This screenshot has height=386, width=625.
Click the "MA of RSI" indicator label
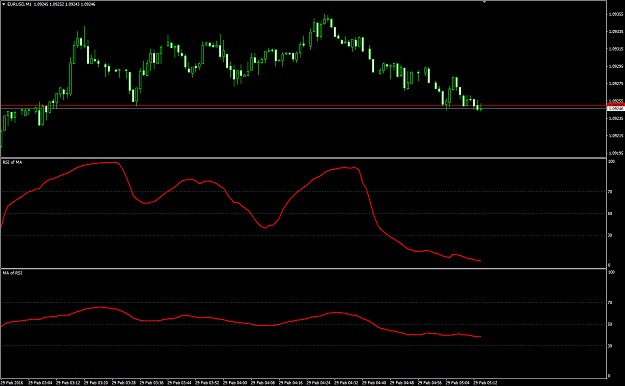(x=12, y=273)
